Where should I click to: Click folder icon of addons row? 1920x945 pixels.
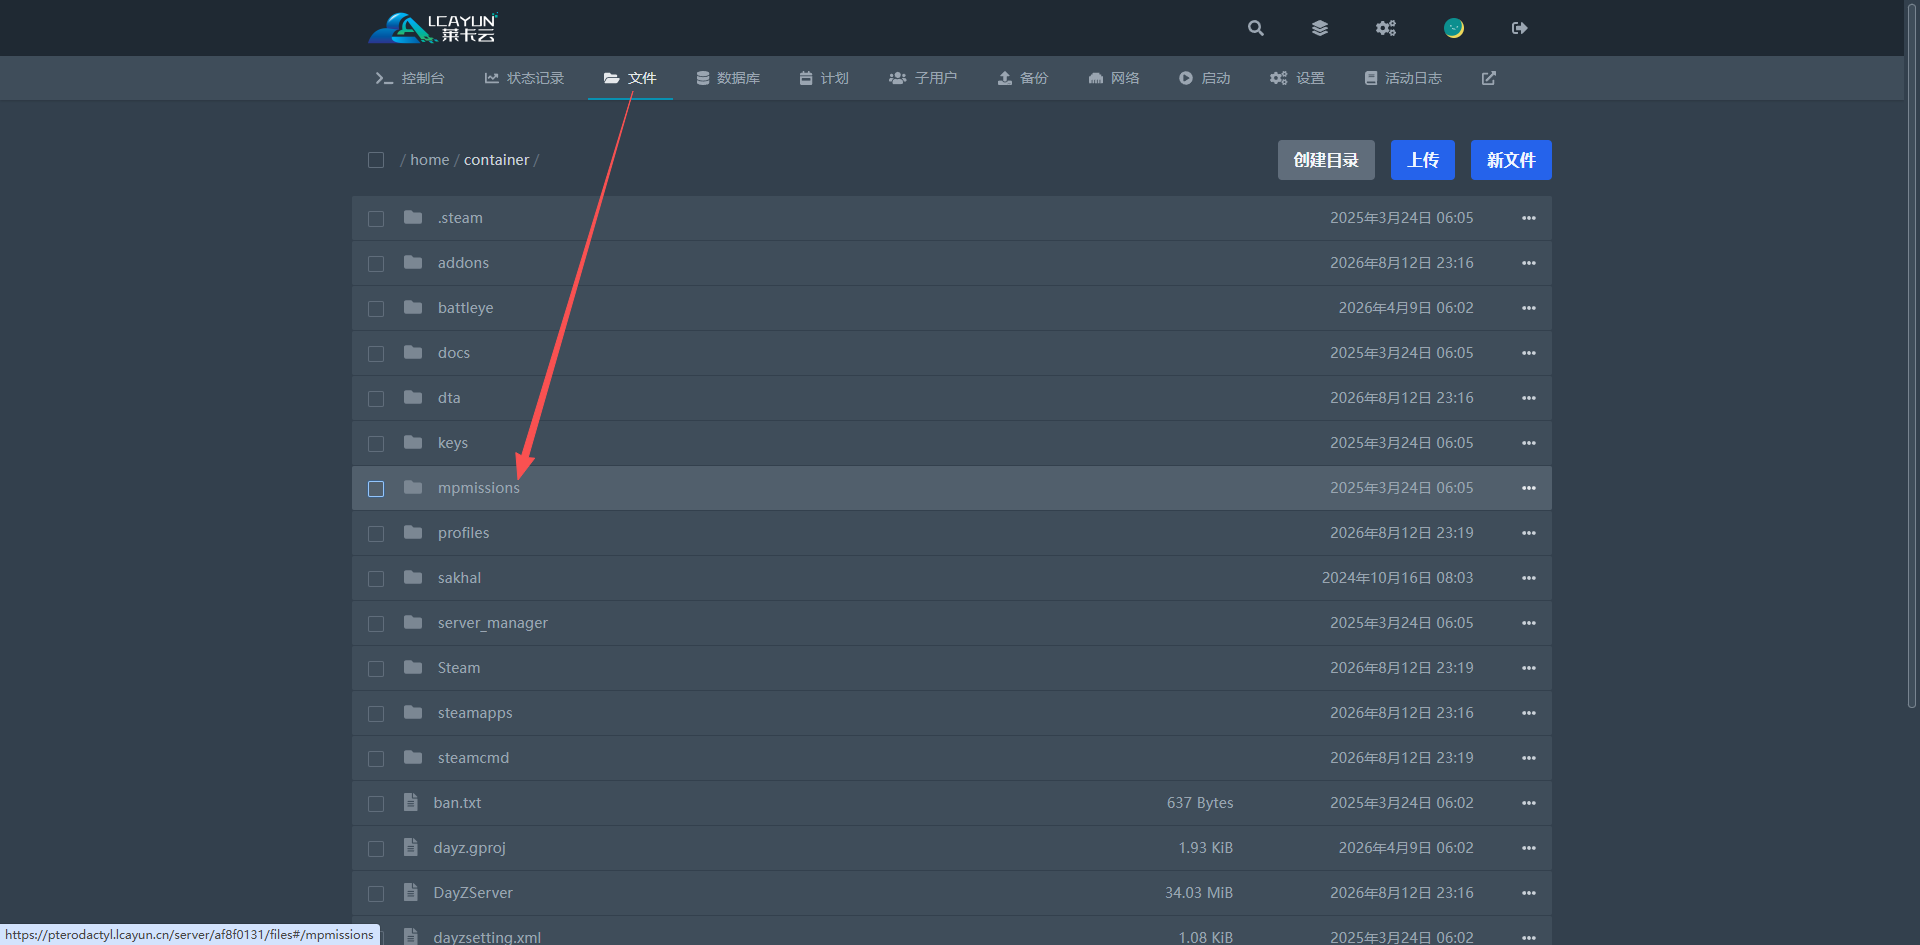pos(413,262)
